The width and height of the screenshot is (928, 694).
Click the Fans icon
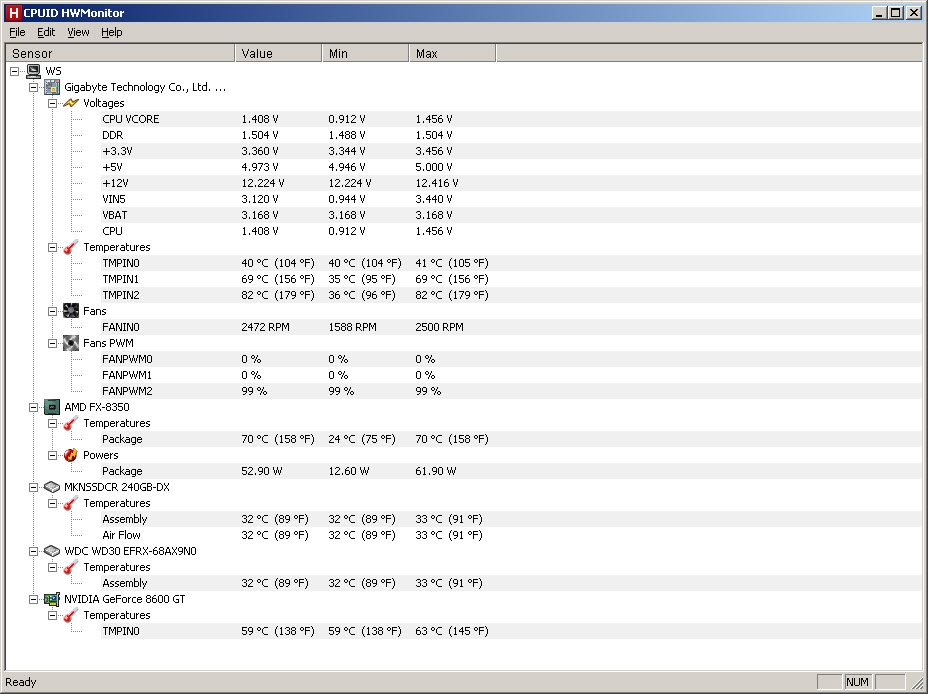(x=71, y=311)
